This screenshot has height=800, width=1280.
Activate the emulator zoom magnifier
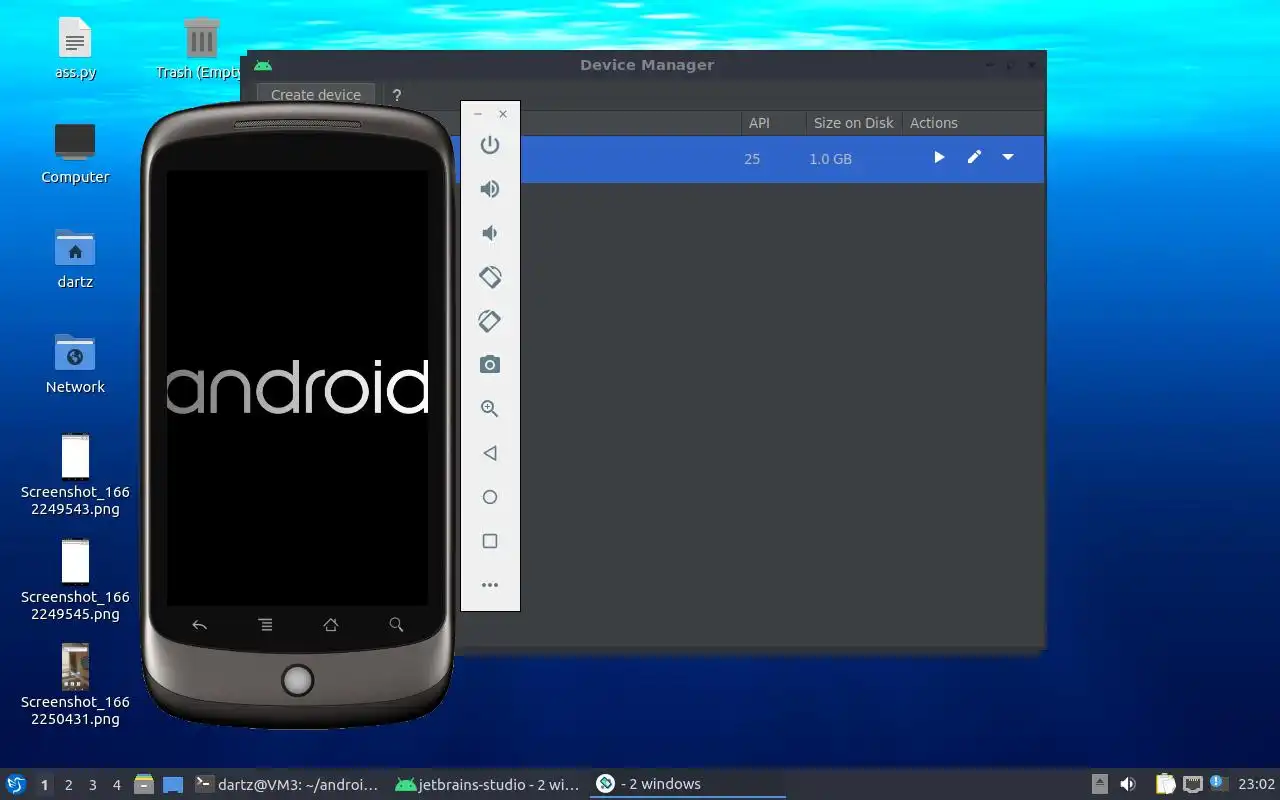(x=490, y=409)
